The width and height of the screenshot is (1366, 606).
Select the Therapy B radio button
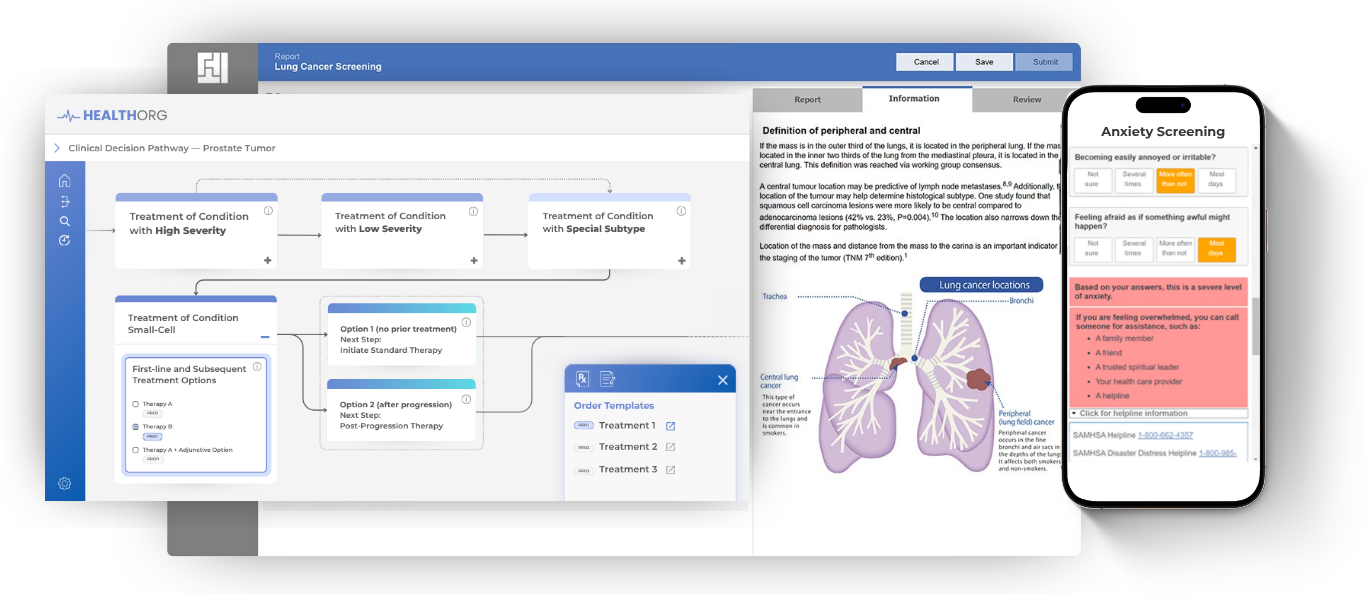136,427
